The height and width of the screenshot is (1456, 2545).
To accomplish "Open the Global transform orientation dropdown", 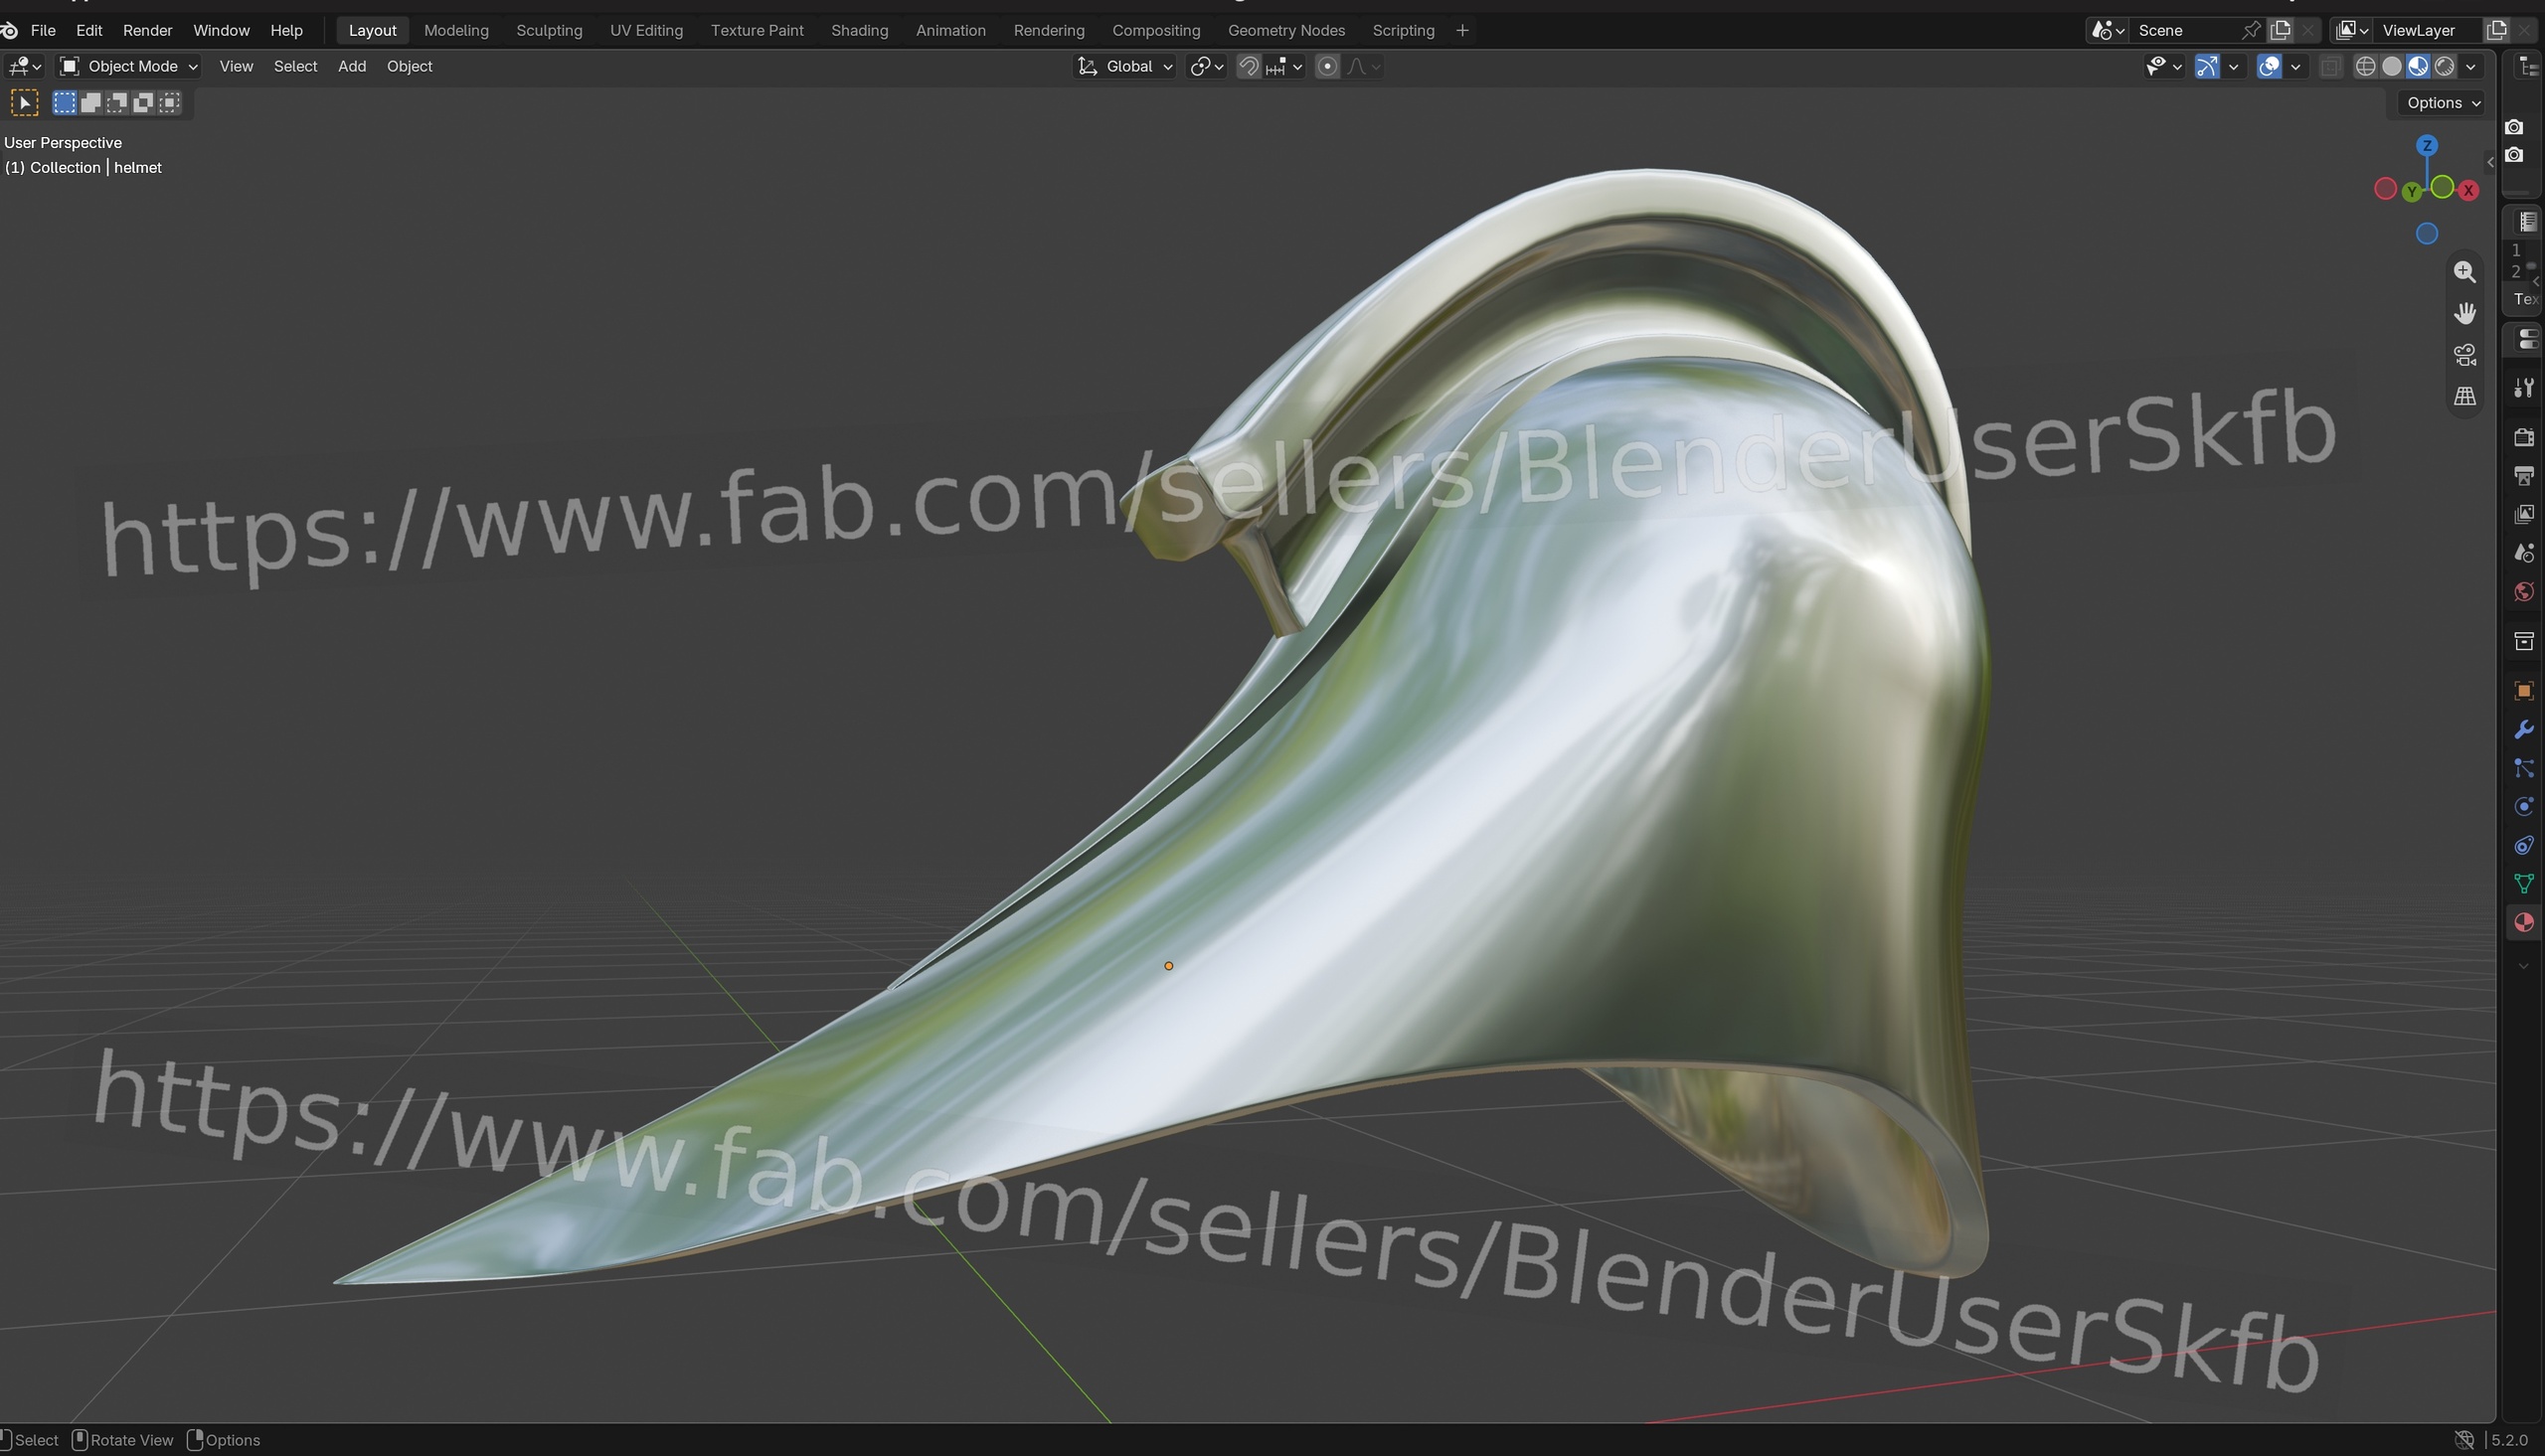I will point(1125,66).
